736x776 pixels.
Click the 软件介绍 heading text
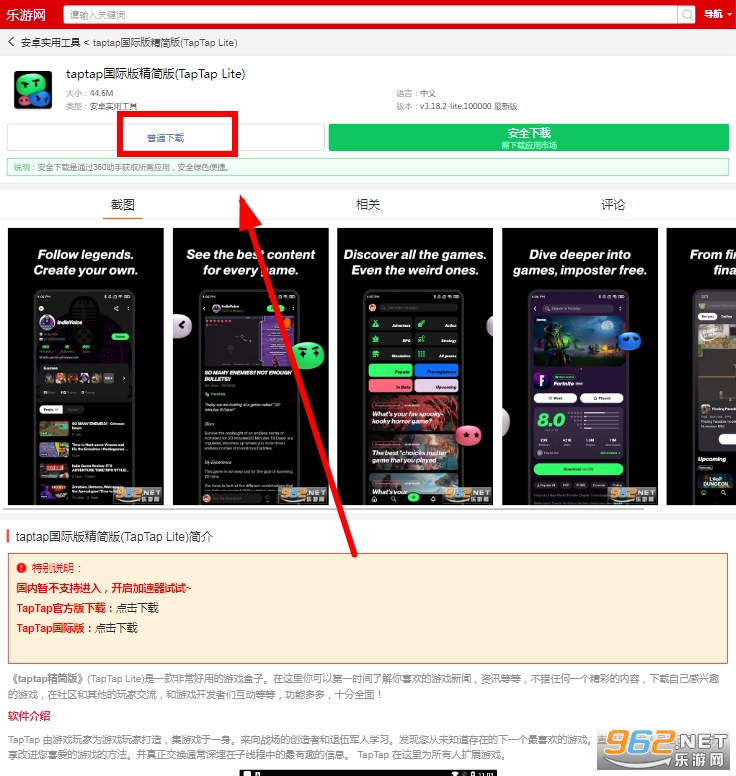point(29,716)
